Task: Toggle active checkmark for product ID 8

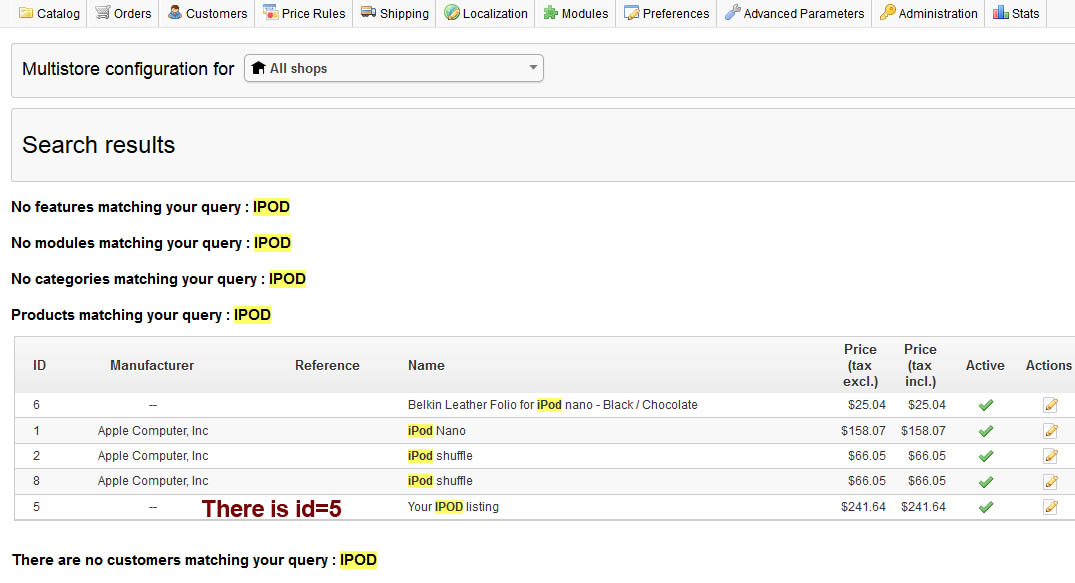Action: point(986,481)
